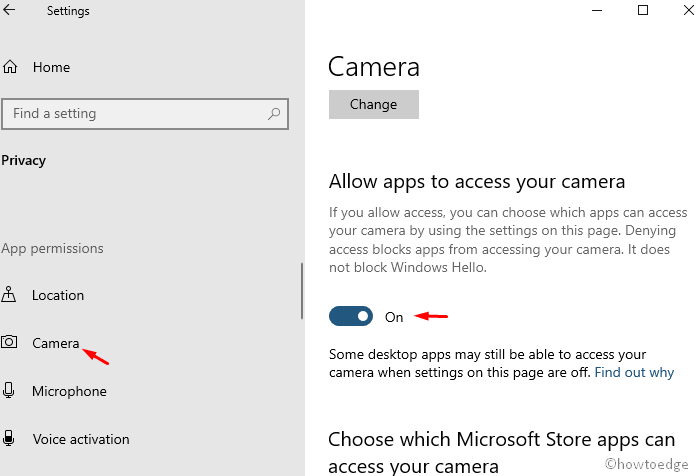This screenshot has width=697, height=476.
Task: Open the Home settings page
Action: tap(51, 67)
